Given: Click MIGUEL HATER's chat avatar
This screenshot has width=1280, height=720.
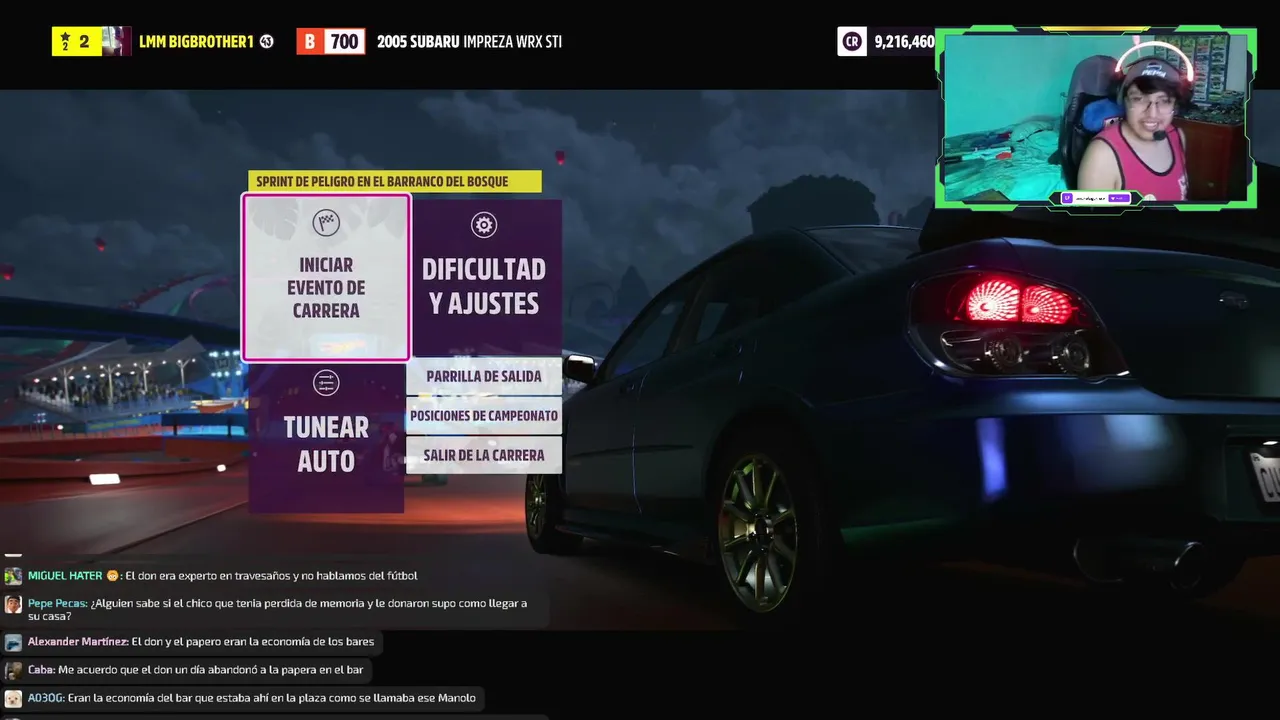Looking at the screenshot, I should pyautogui.click(x=13, y=576).
